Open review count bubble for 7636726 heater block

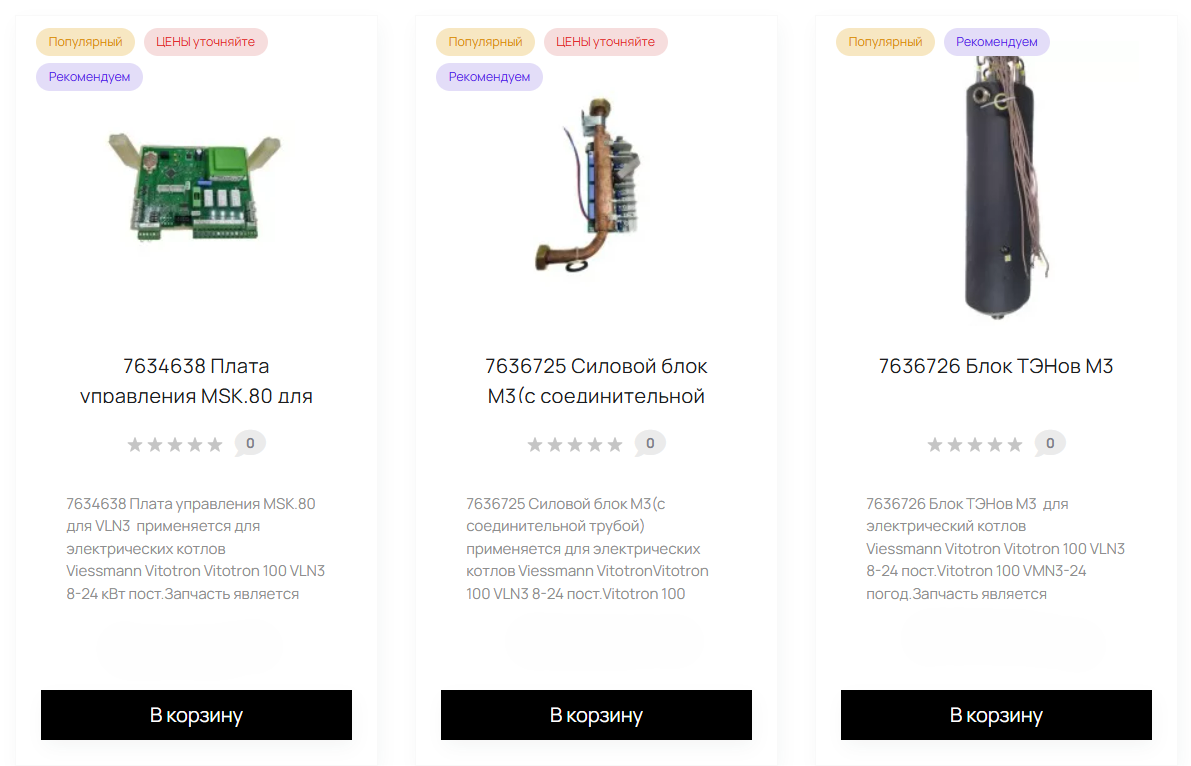pos(1050,443)
